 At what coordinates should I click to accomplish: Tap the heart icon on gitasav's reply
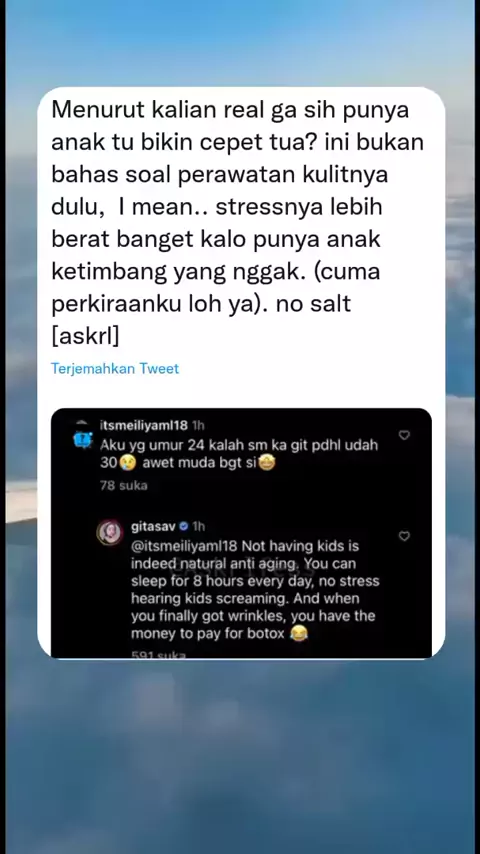[x=404, y=536]
